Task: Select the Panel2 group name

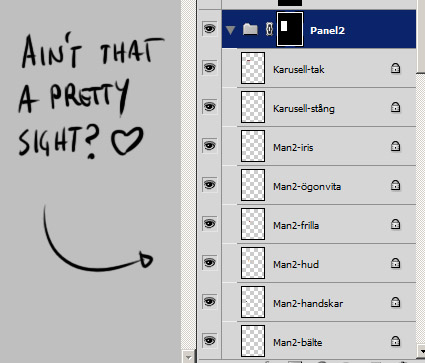Action: click(x=327, y=31)
